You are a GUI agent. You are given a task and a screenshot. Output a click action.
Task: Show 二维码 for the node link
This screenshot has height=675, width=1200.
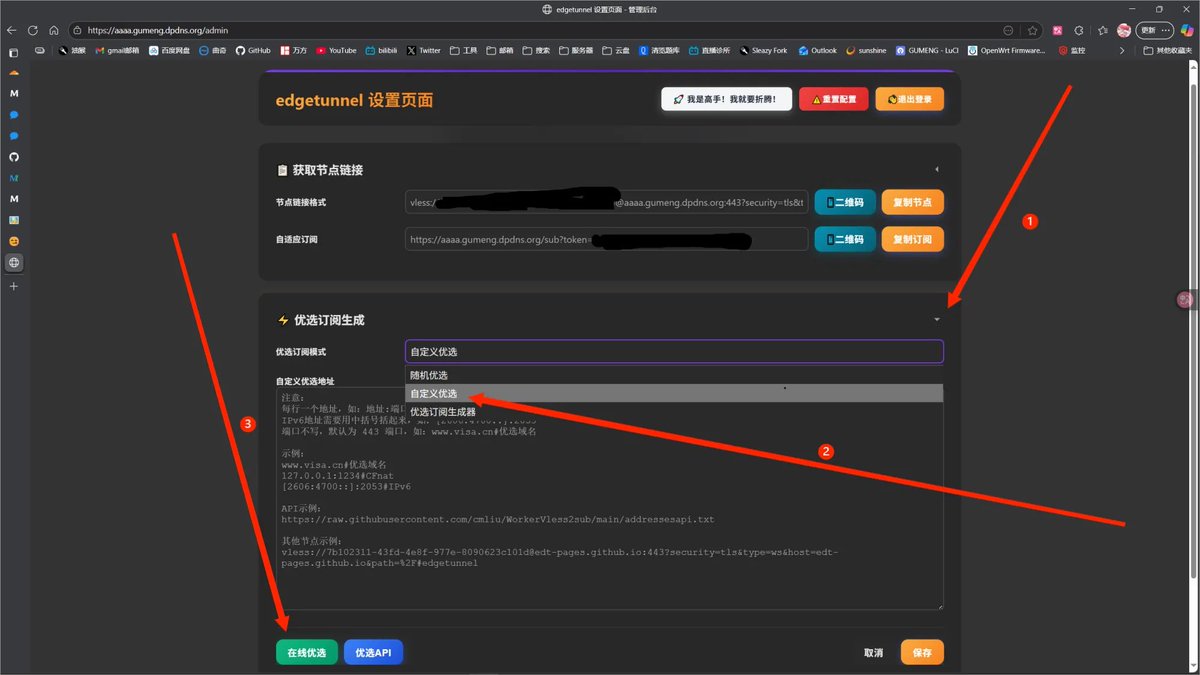point(845,202)
